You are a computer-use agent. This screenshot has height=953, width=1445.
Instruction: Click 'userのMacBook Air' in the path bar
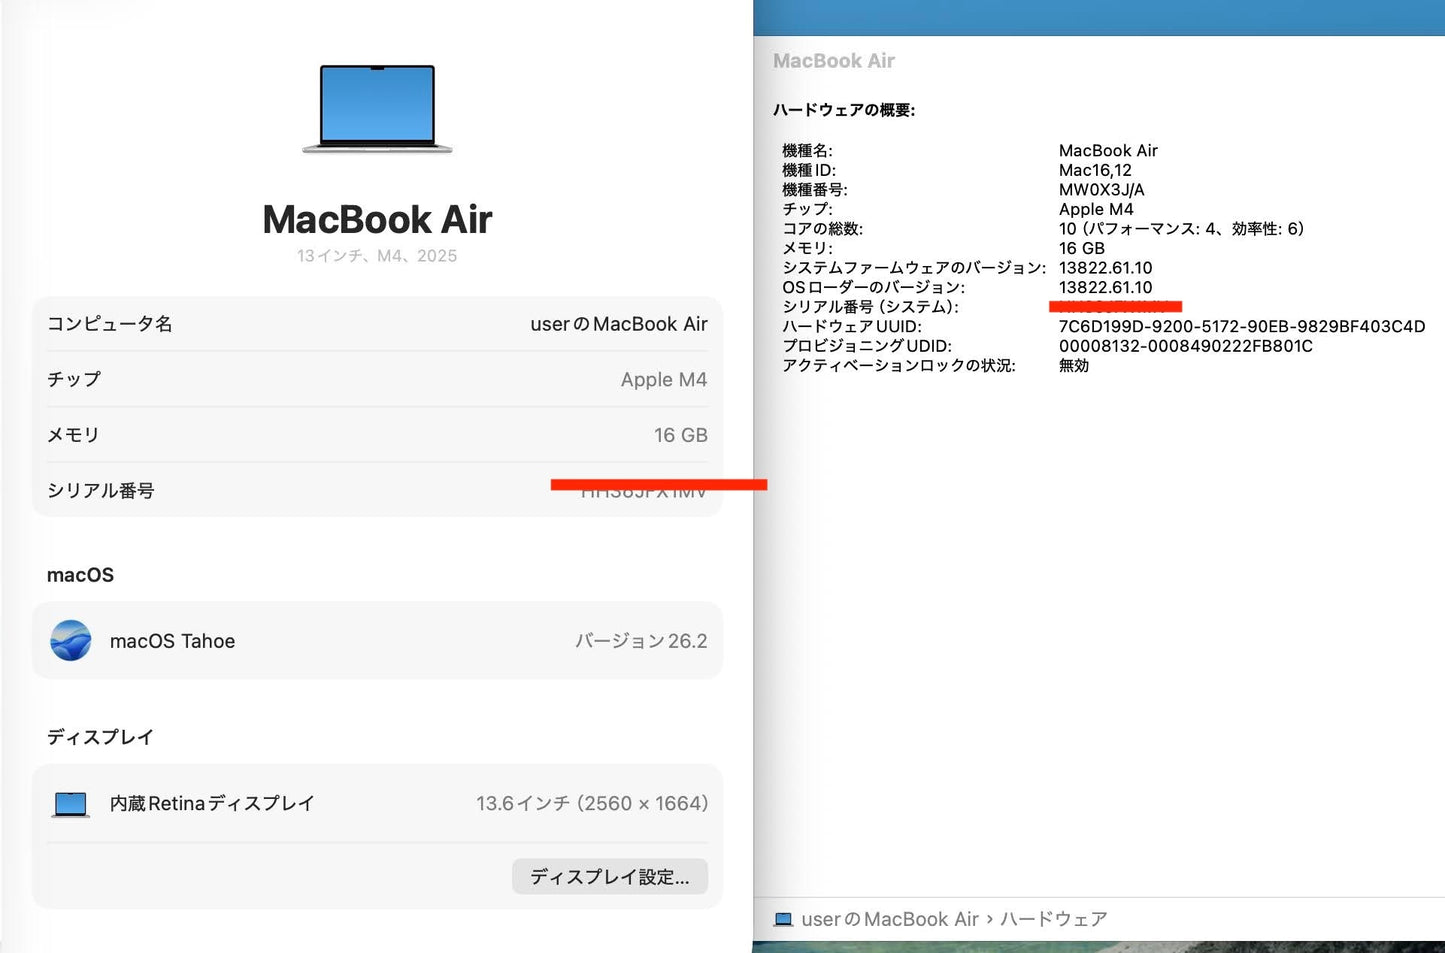pyautogui.click(x=890, y=919)
